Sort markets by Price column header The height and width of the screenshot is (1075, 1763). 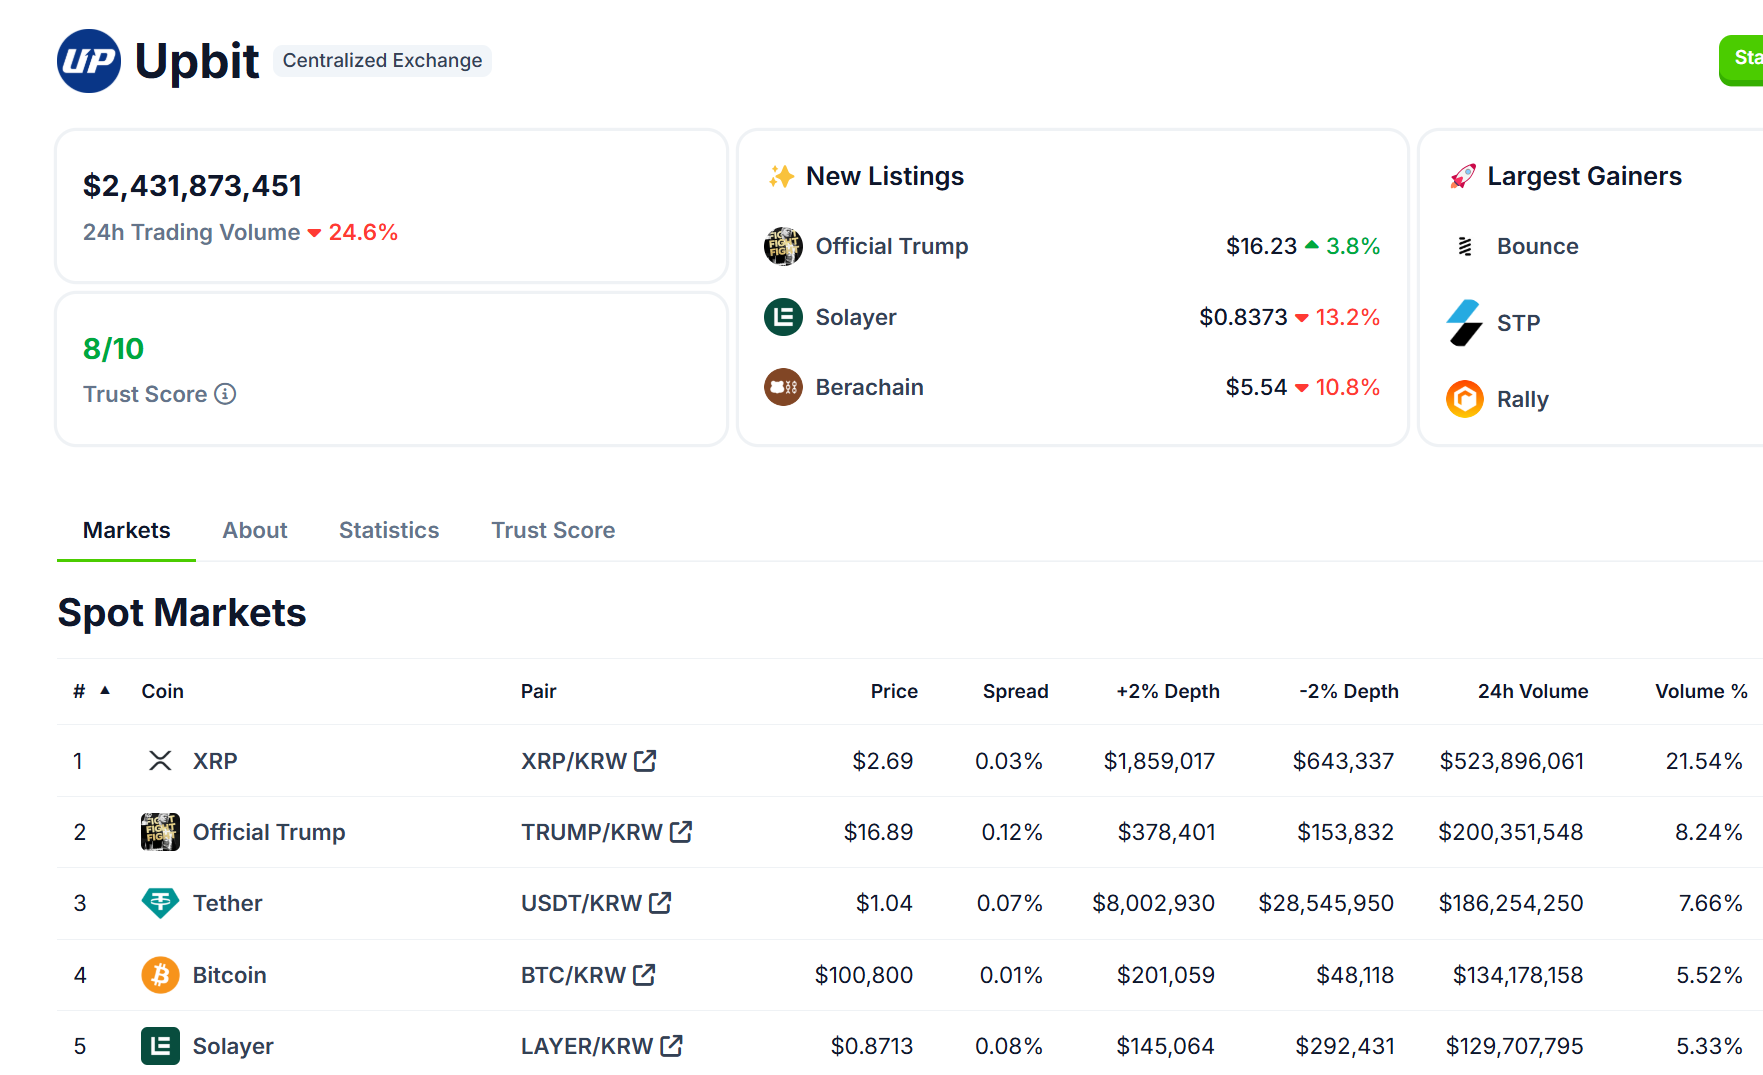[x=893, y=691]
